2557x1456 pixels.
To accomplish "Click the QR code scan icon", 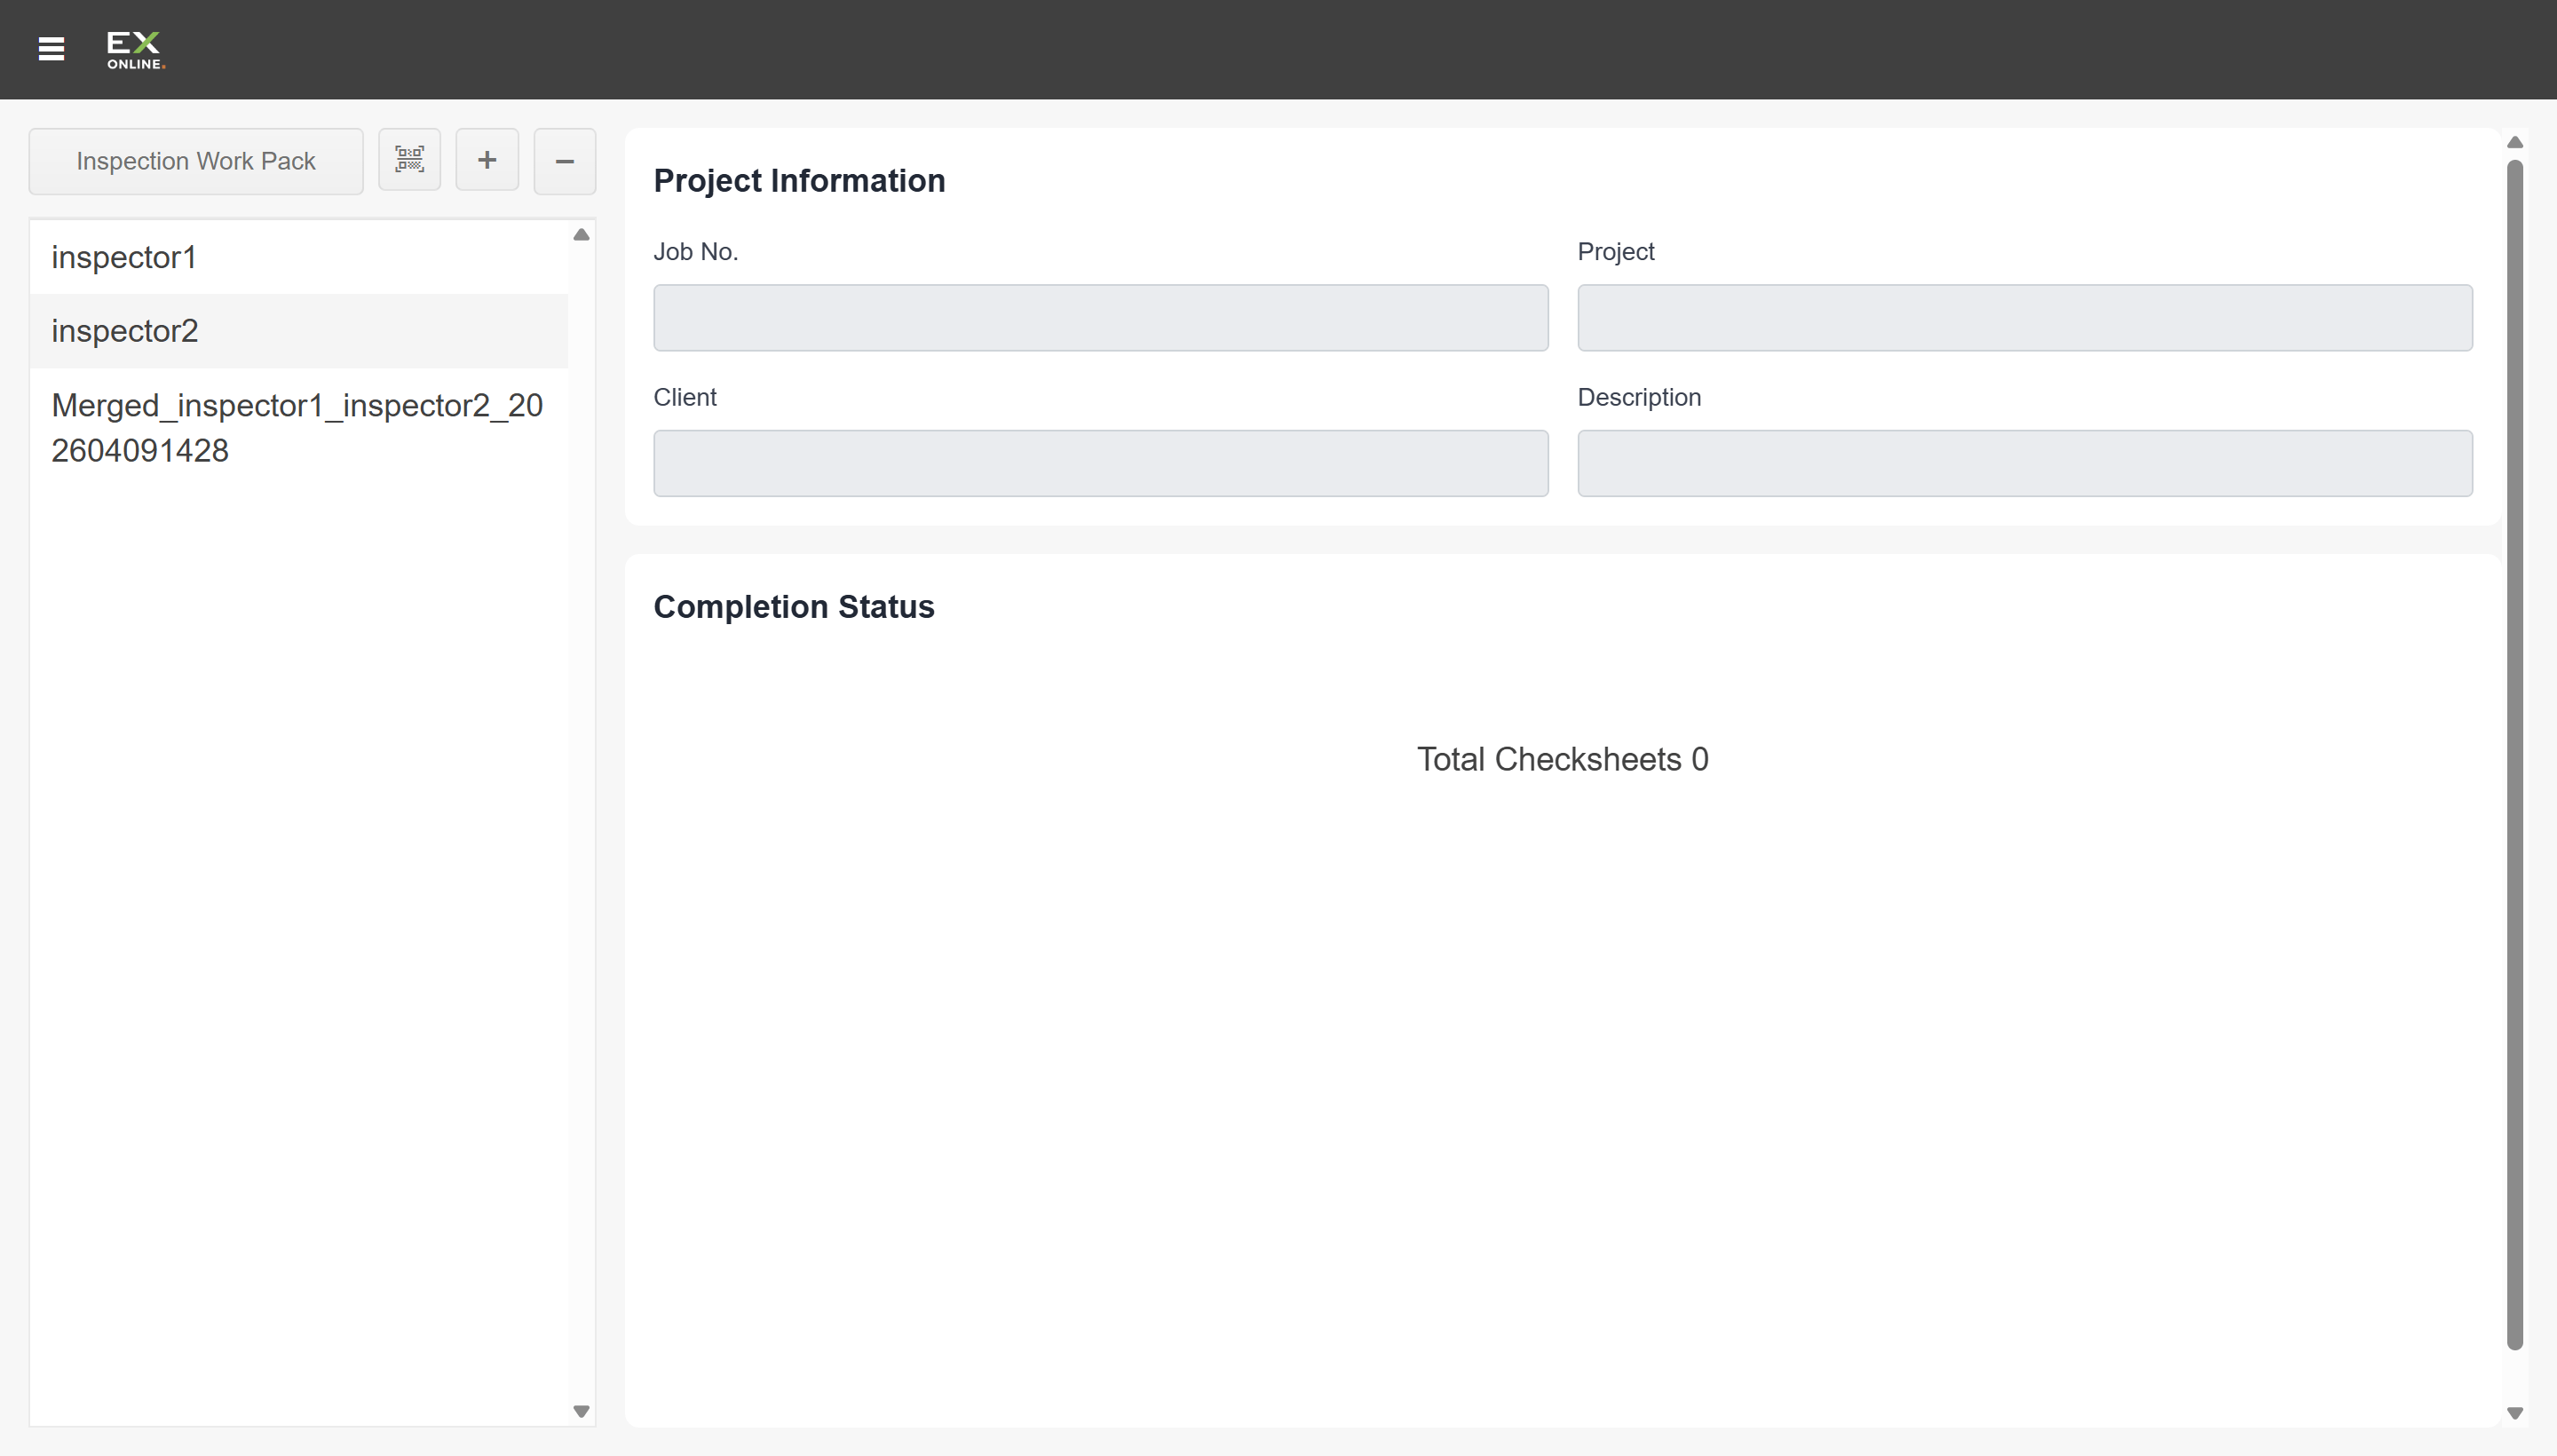I will point(409,160).
